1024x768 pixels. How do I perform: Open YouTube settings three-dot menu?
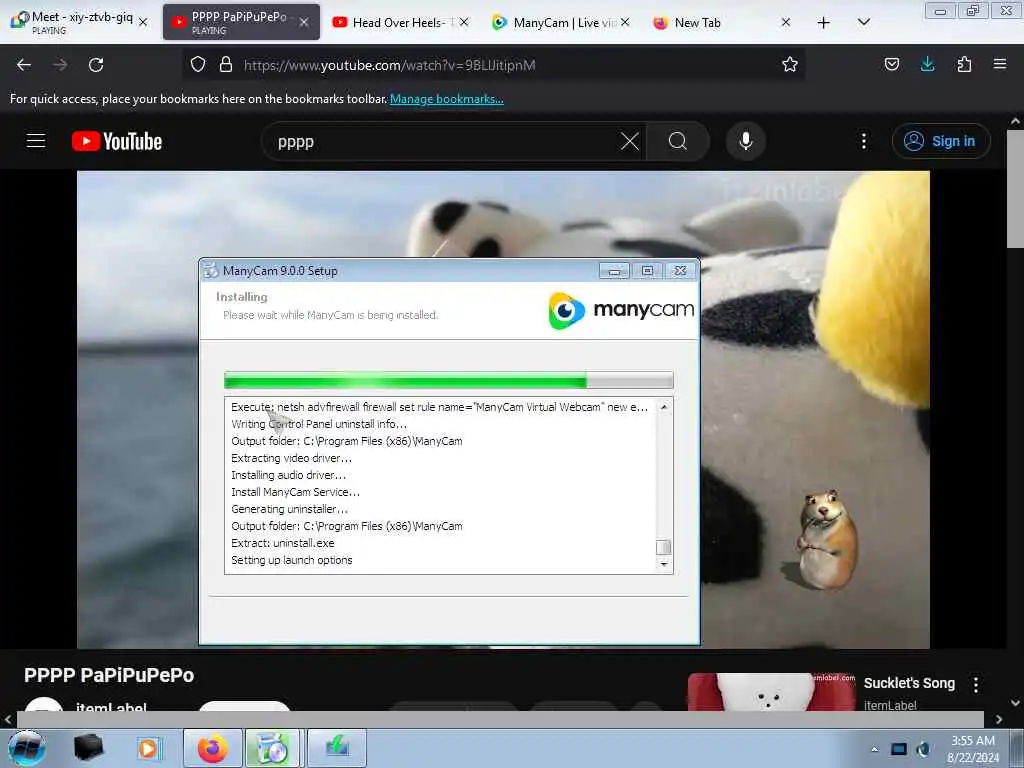click(x=863, y=141)
